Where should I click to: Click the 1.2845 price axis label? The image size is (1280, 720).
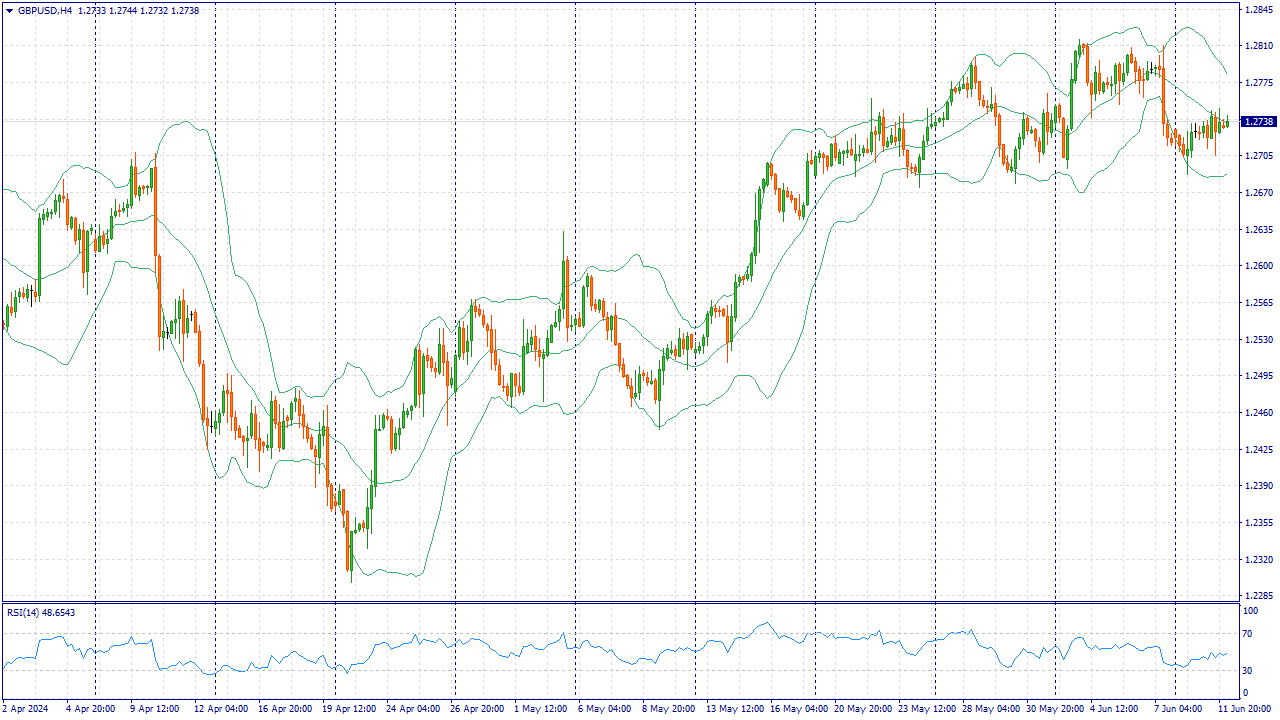pyautogui.click(x=1258, y=9)
